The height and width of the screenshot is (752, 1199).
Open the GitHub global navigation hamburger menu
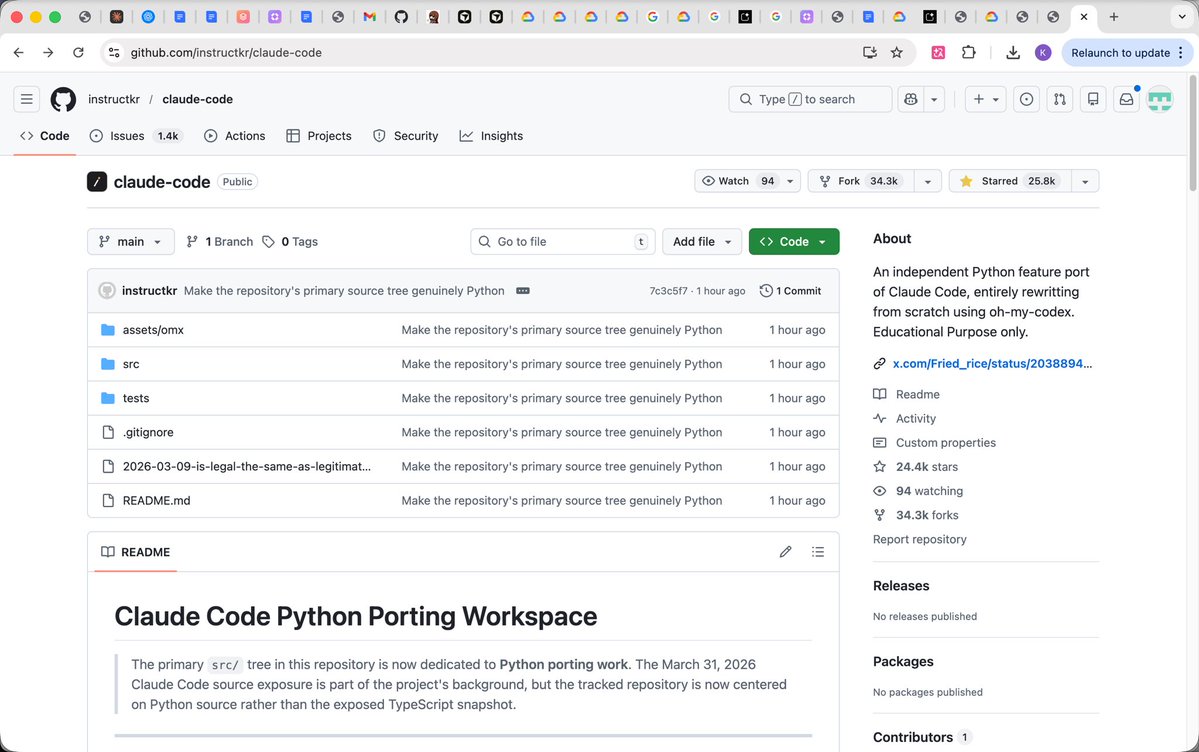tap(27, 99)
